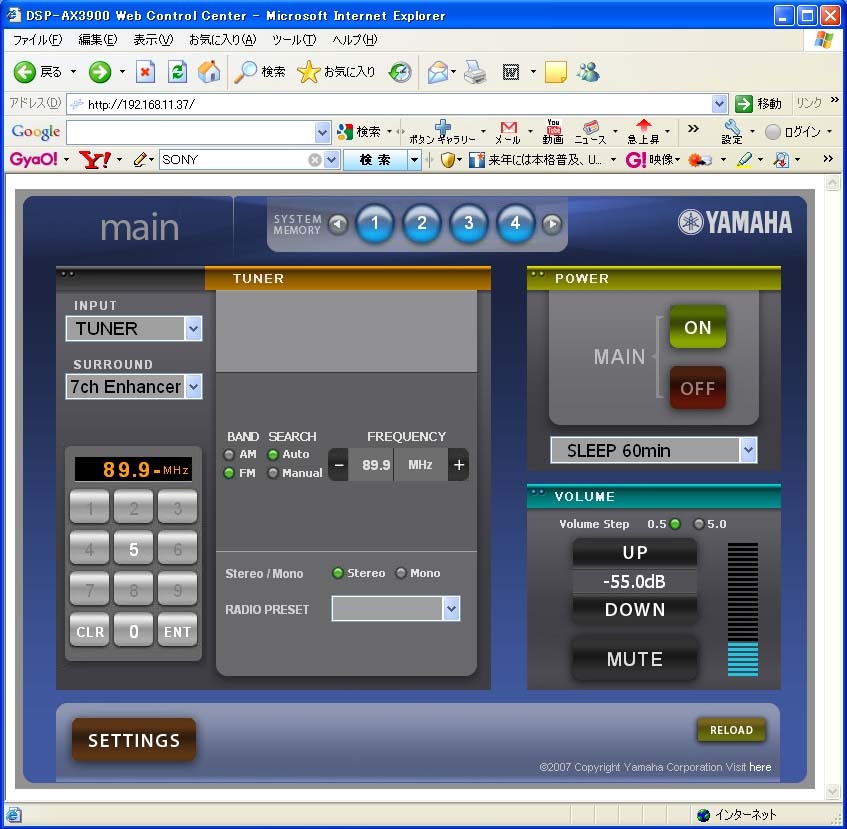Click the Yahoo Y! logo icon
The image size is (847, 829).
coord(95,159)
